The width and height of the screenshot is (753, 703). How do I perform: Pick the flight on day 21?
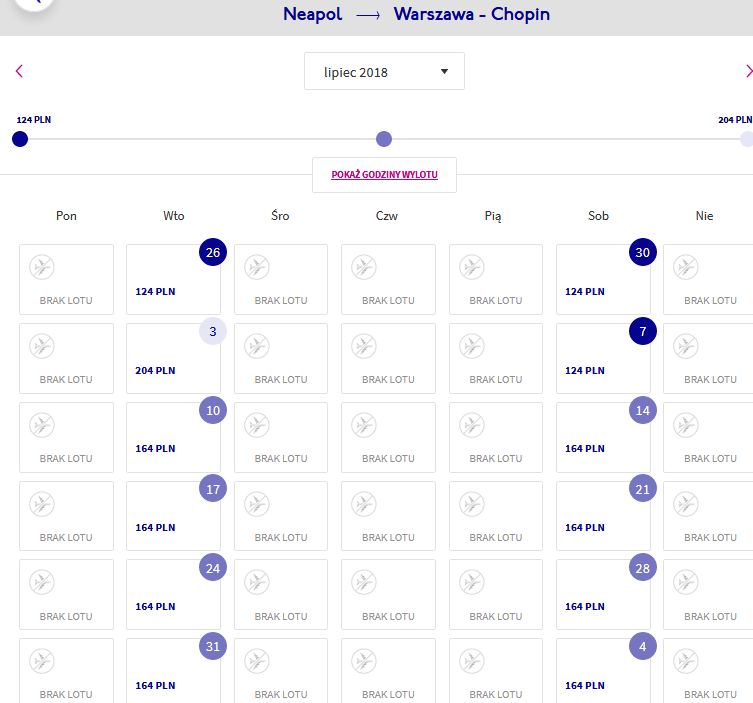click(603, 516)
